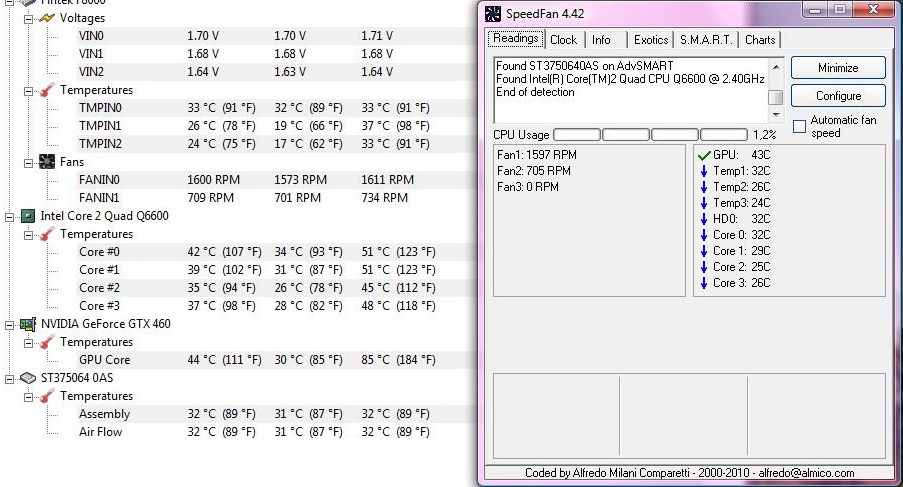903x487 pixels.
Task: Click the Intel Core 2 Quad chip icon
Action: tap(28, 216)
